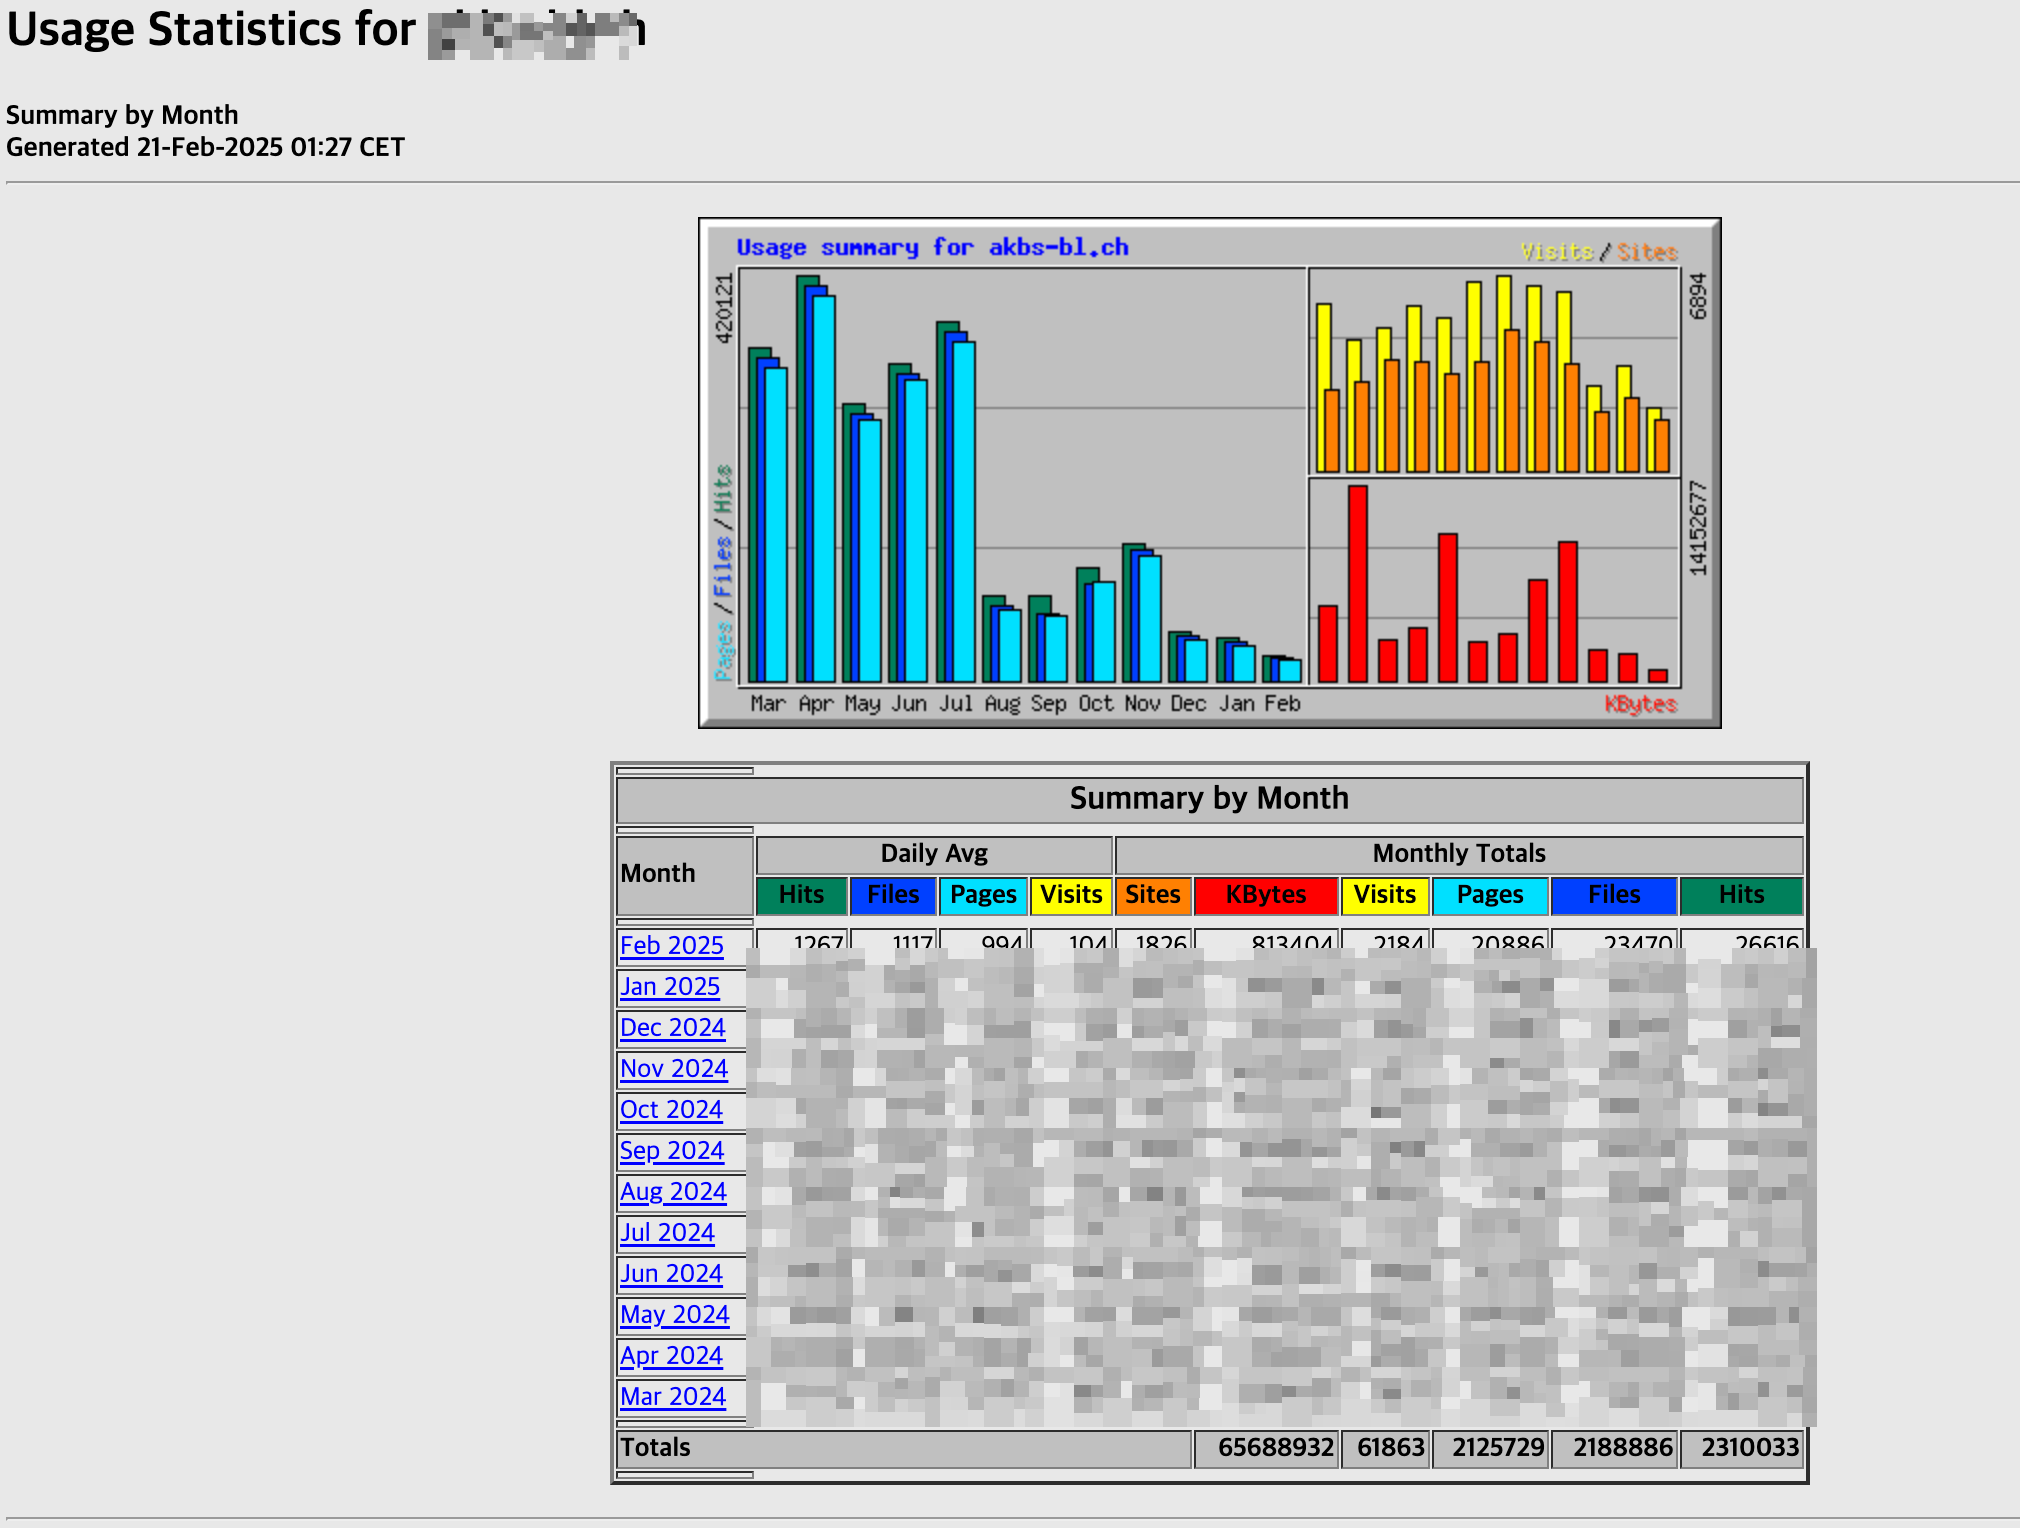Click the Totals row label

tap(656, 1447)
